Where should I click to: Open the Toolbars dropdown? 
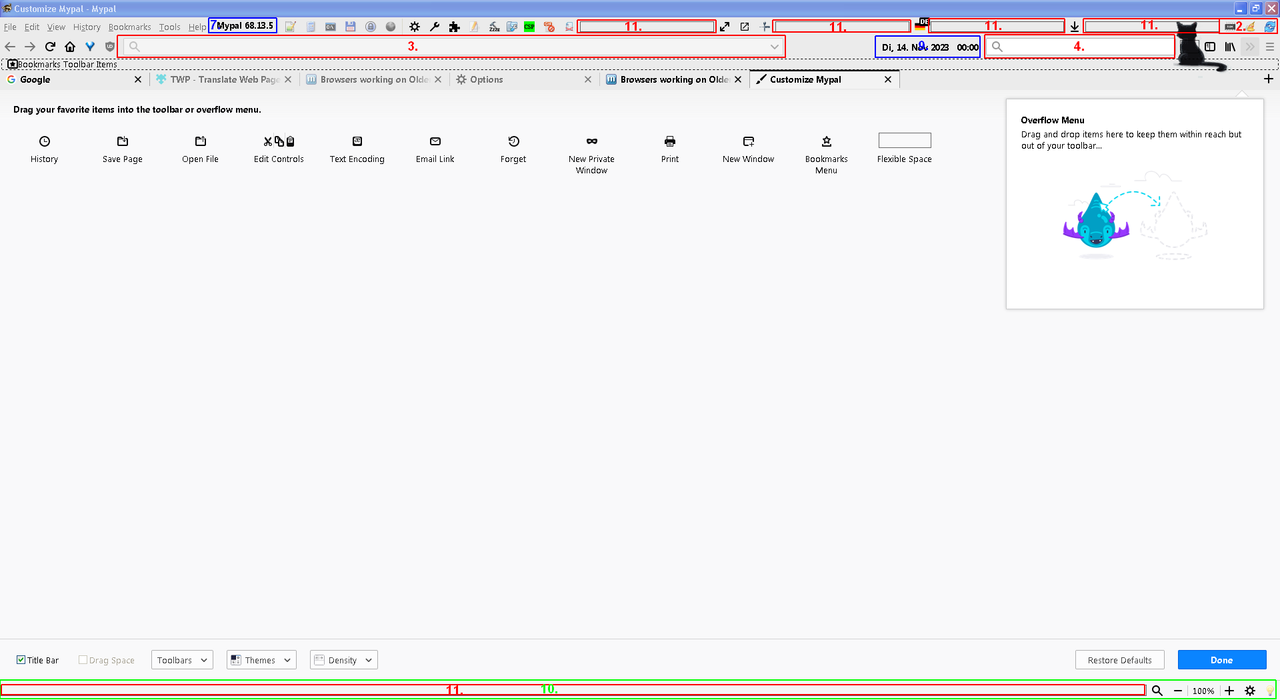(182, 660)
